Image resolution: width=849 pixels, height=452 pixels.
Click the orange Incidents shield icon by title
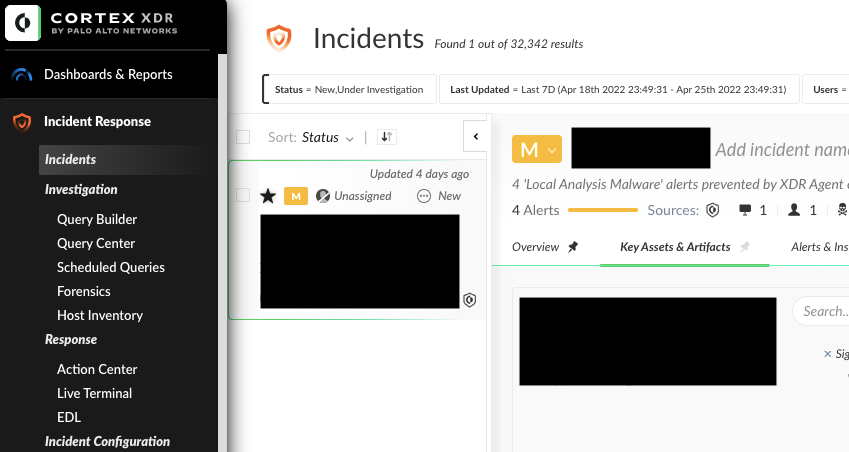click(x=279, y=38)
